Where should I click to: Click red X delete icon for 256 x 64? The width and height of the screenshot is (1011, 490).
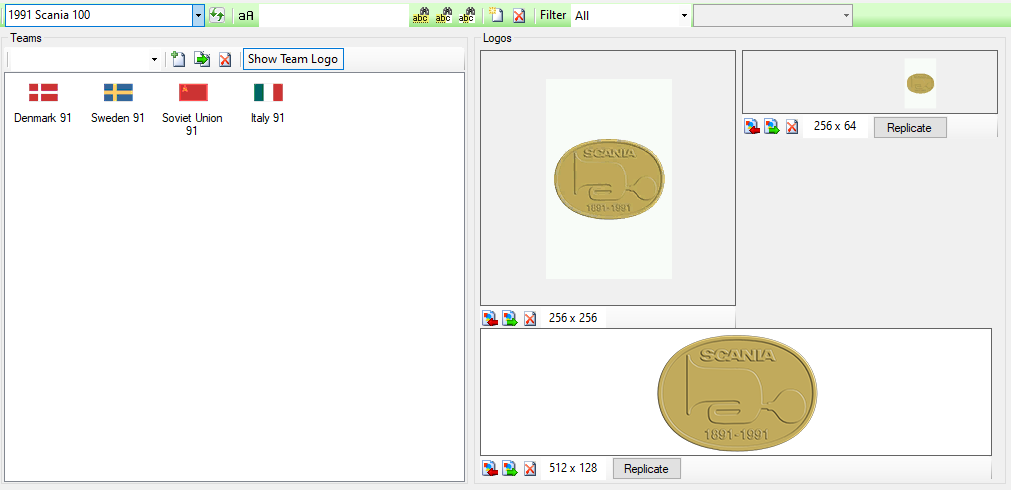point(792,127)
